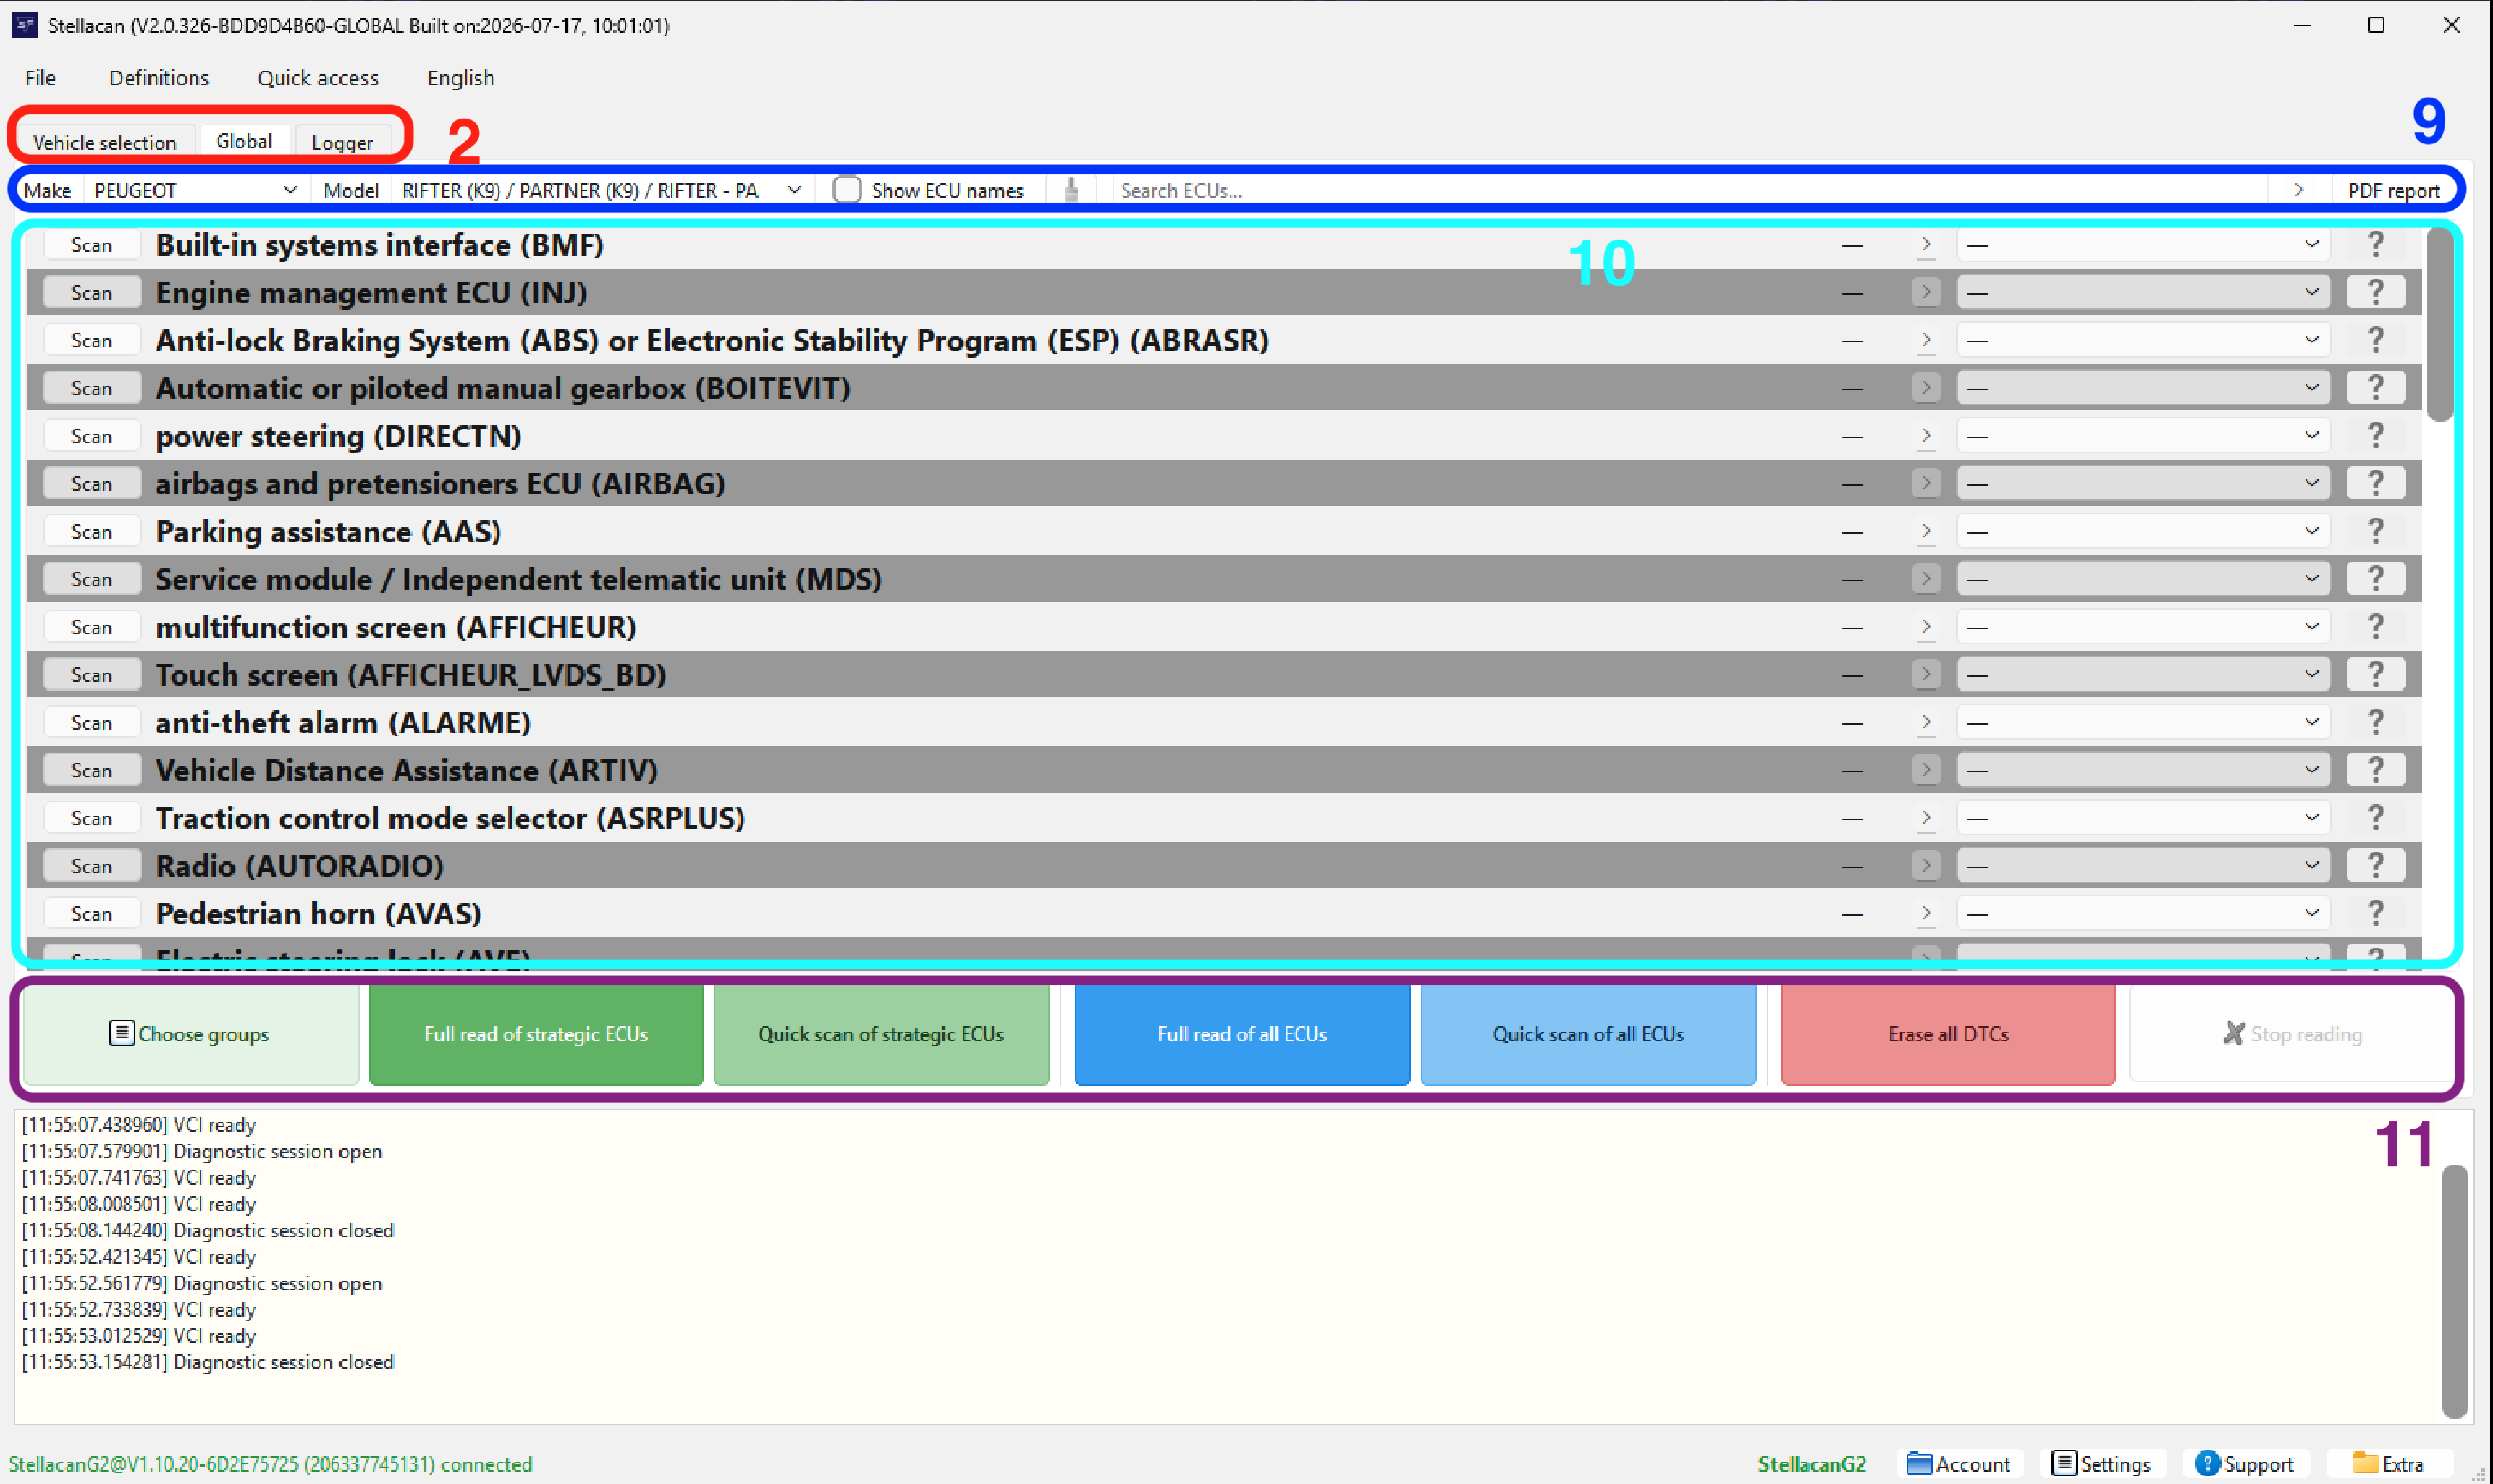The width and height of the screenshot is (2493, 1484).
Task: Open the English language menu
Action: pyautogui.click(x=460, y=78)
